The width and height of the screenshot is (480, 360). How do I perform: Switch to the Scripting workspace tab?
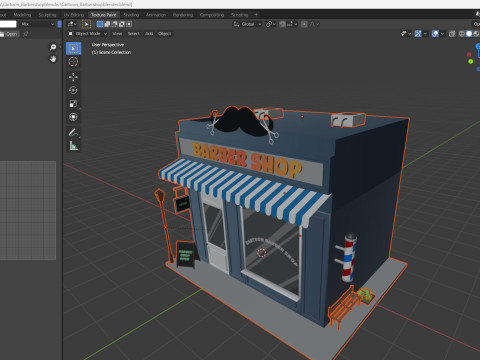239,15
